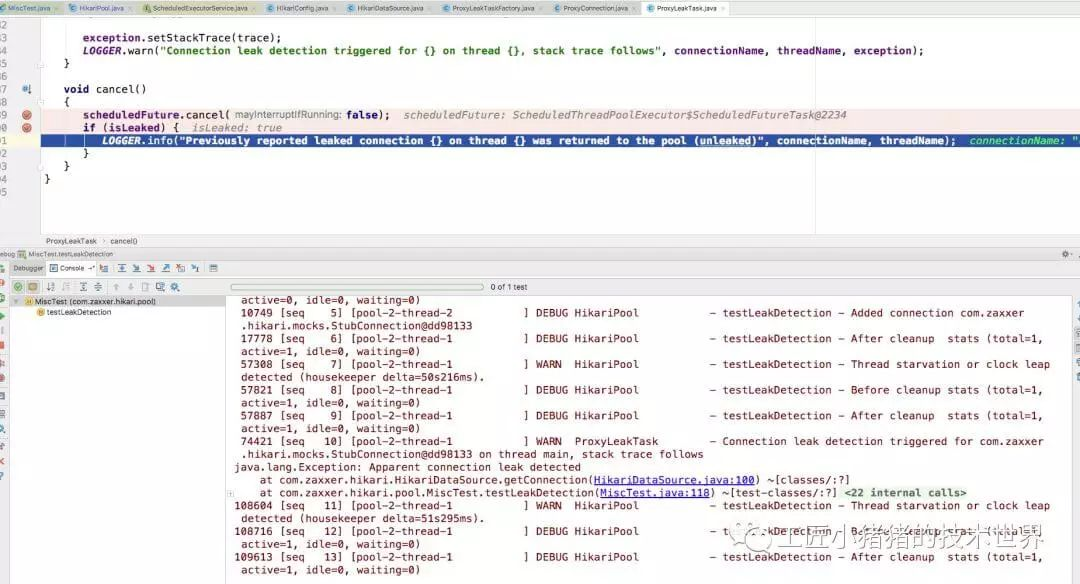
Task: Click the Run to Cursor icon
Action: tap(195, 268)
